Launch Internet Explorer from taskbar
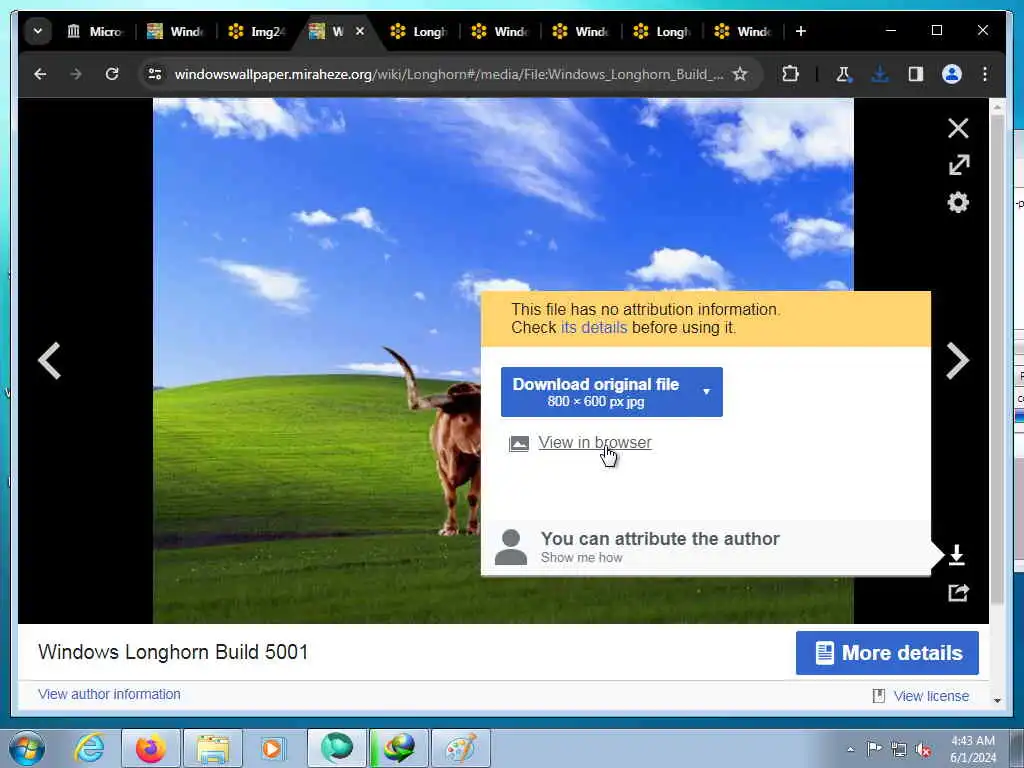This screenshot has height=768, width=1024. (89, 748)
